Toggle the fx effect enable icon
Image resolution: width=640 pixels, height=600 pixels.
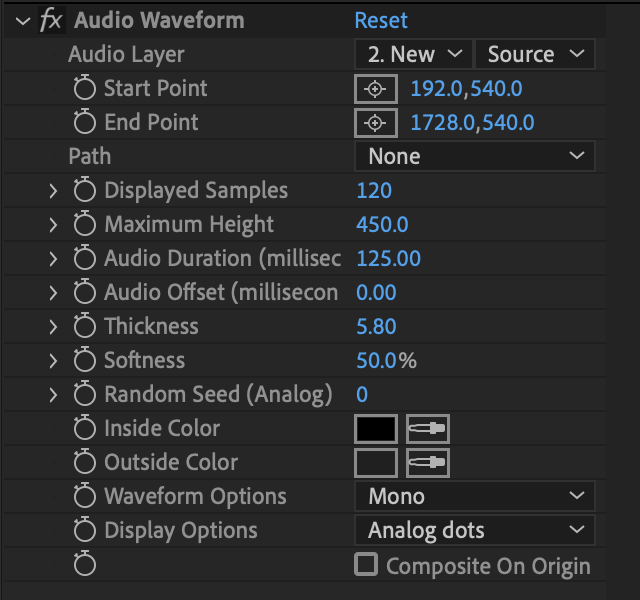pos(50,21)
